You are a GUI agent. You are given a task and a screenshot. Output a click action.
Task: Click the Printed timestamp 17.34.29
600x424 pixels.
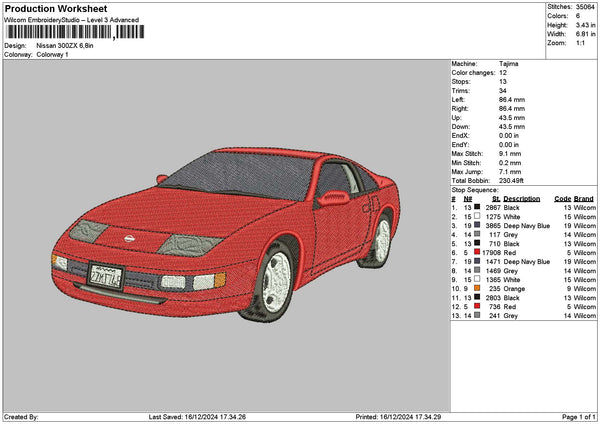click(x=428, y=417)
